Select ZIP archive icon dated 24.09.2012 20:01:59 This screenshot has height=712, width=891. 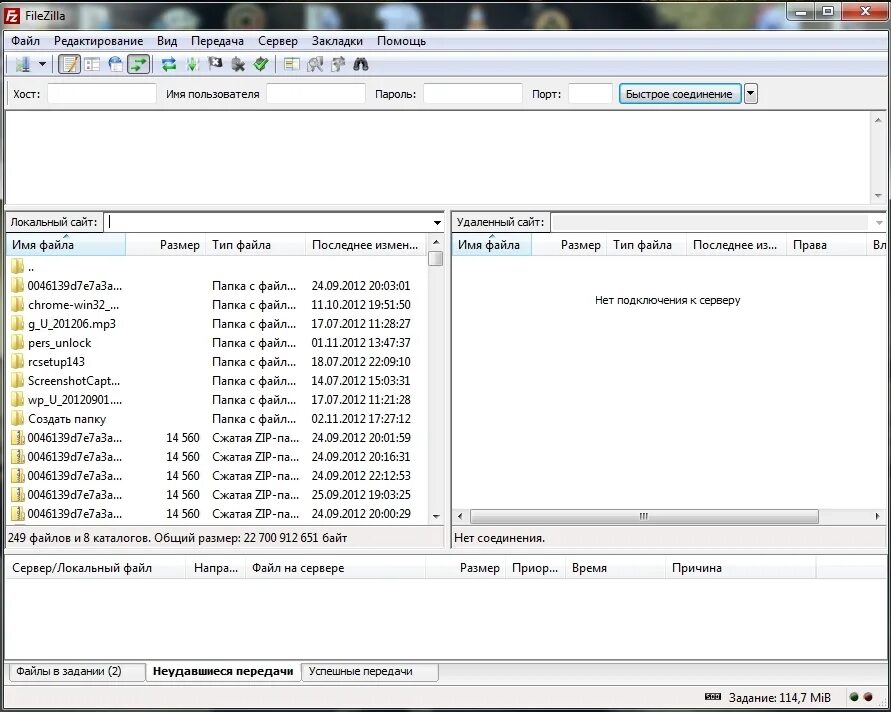coord(18,438)
